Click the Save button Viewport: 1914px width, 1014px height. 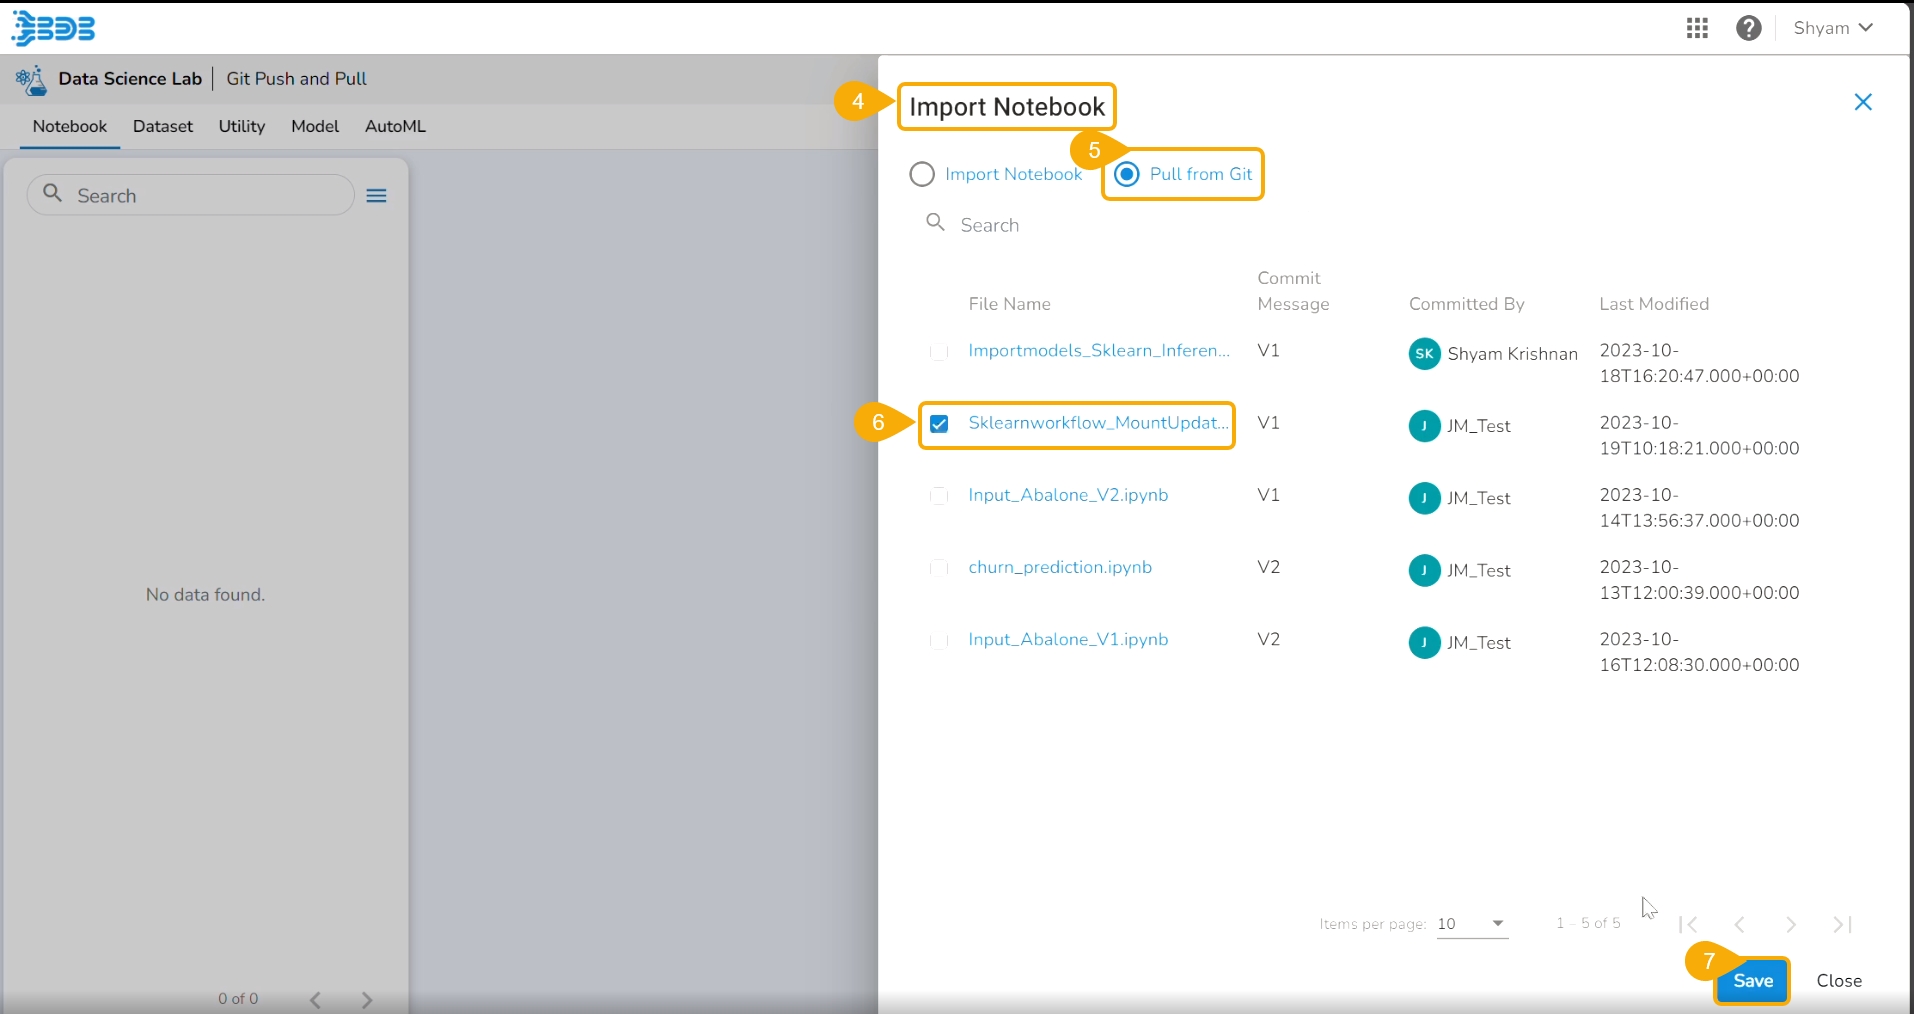pos(1753,981)
